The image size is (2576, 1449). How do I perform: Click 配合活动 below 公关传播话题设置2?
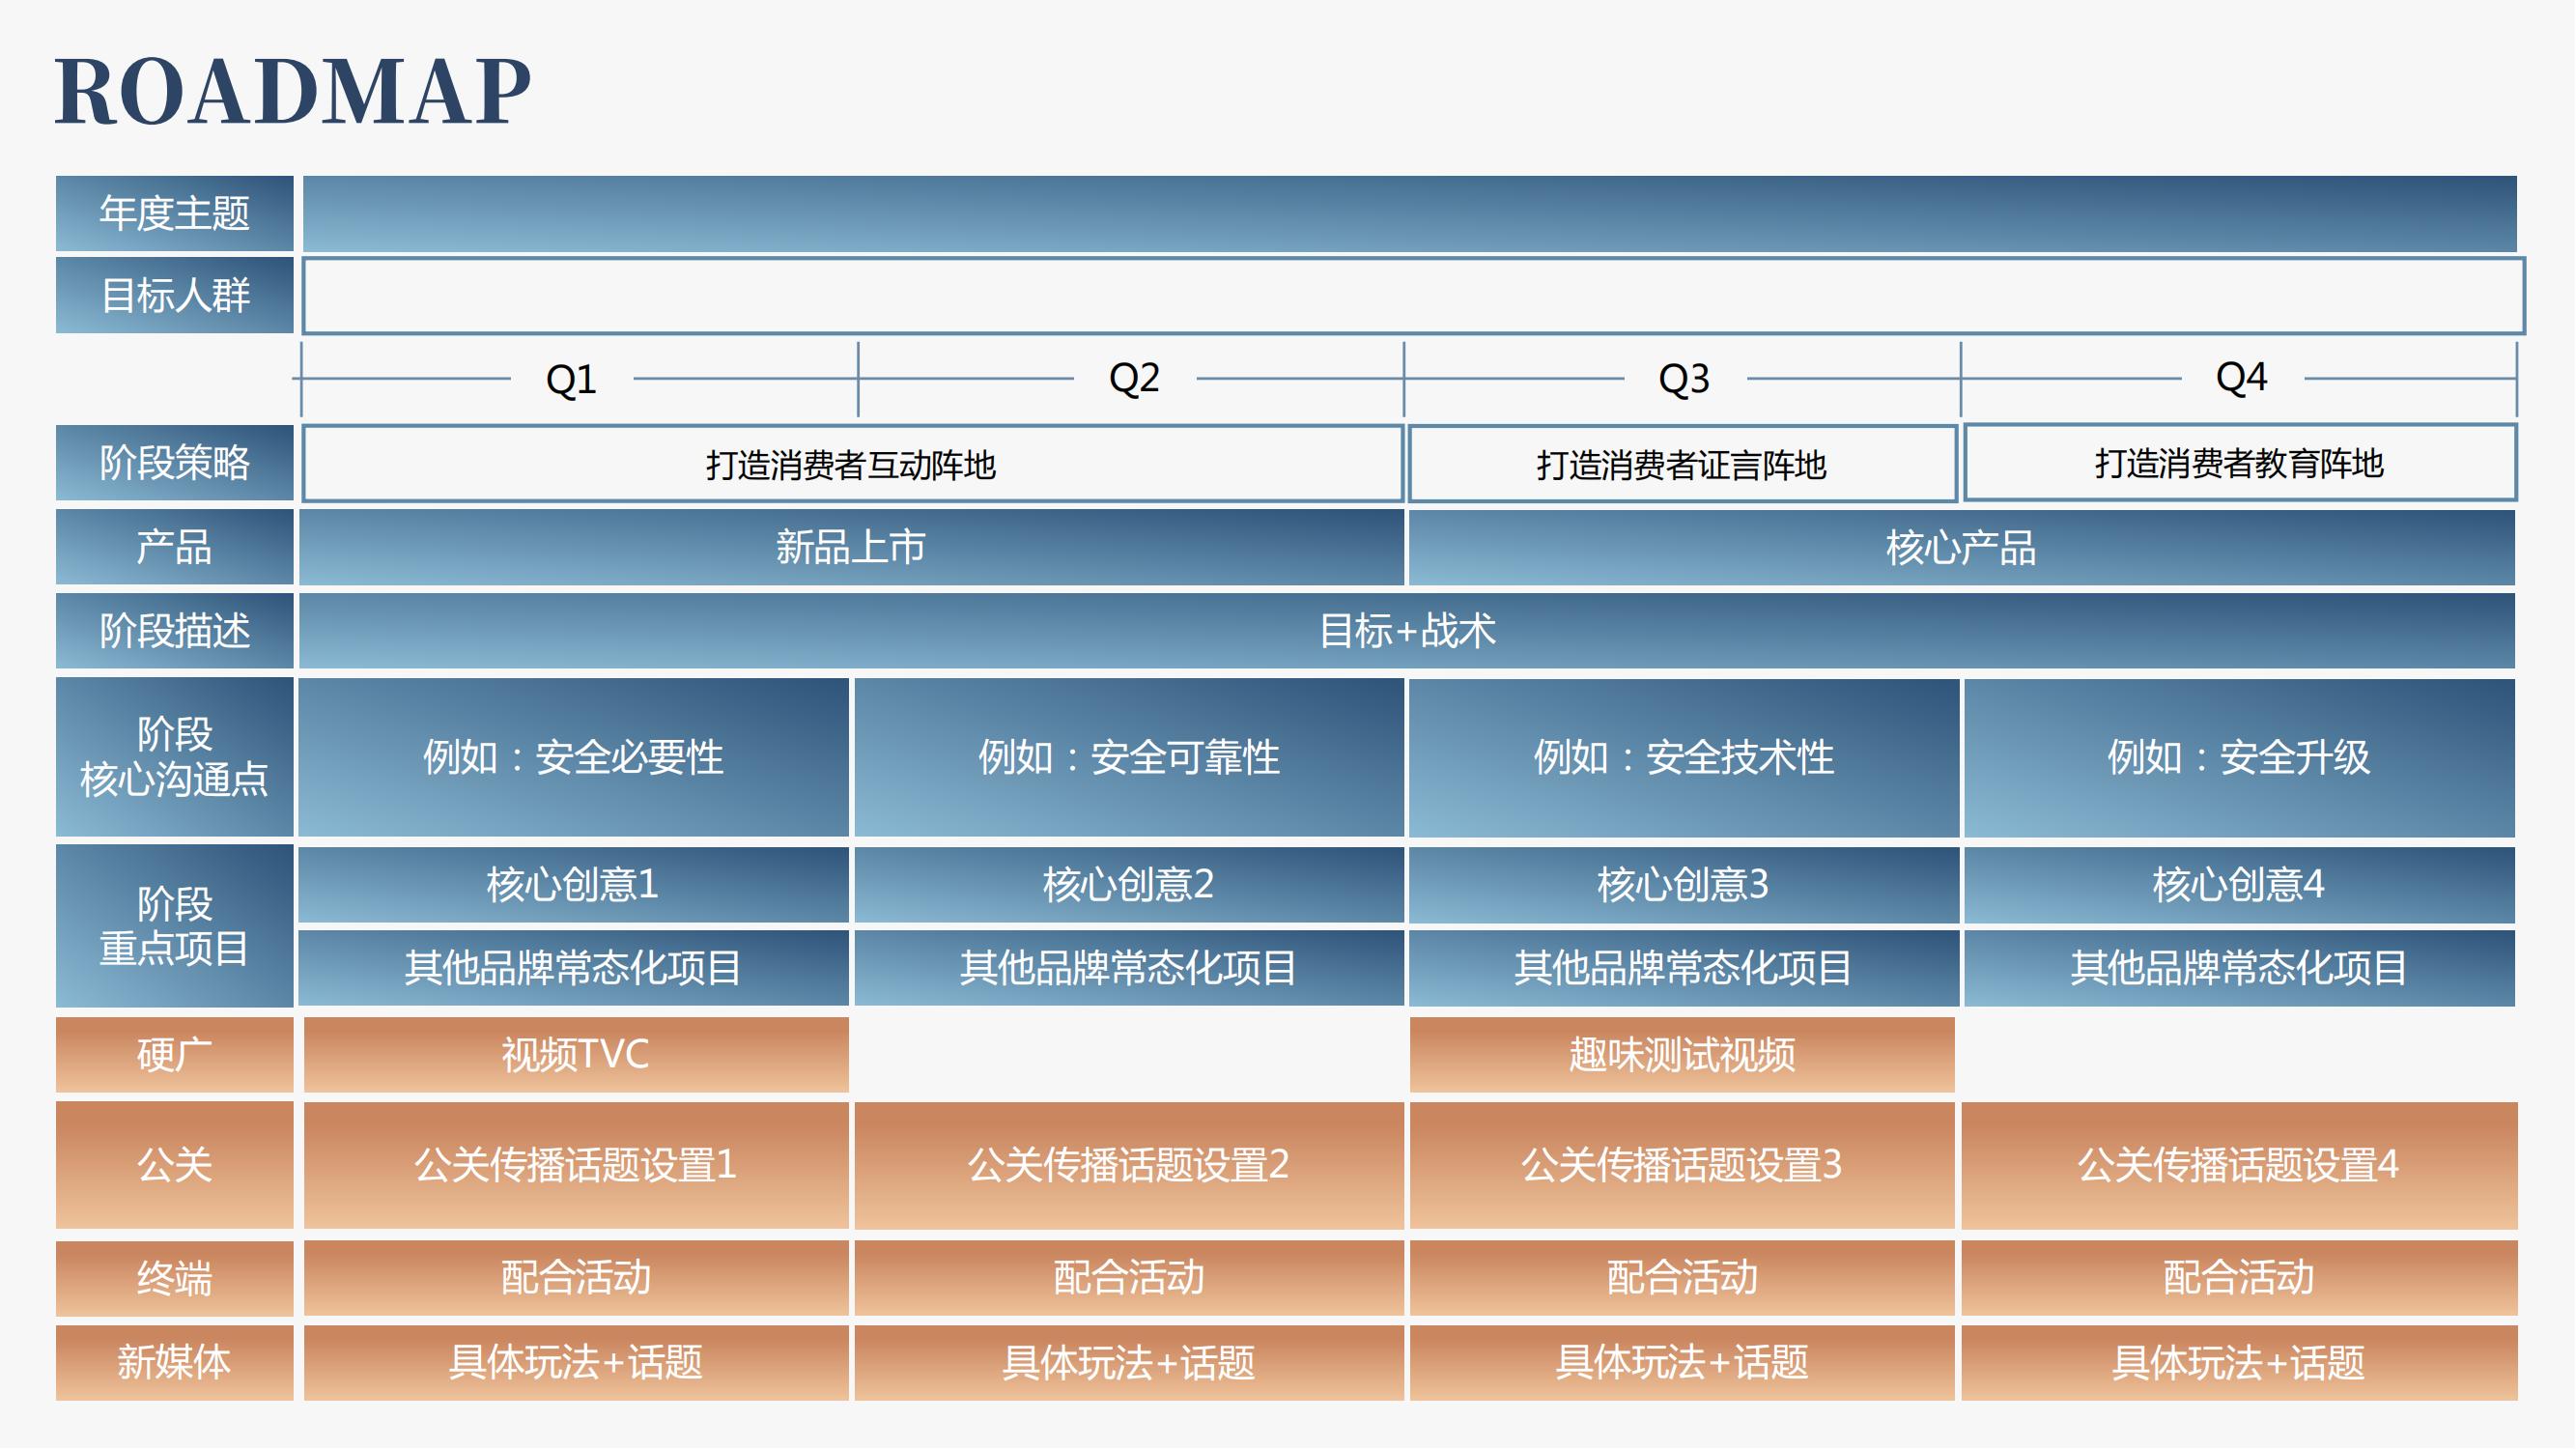pos(1129,1278)
